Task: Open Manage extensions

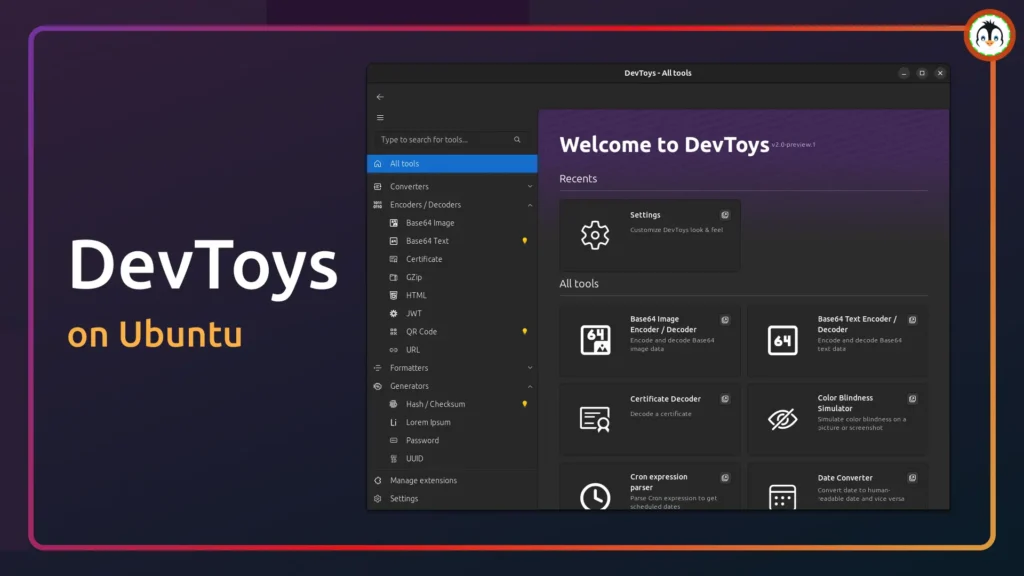Action: (423, 481)
